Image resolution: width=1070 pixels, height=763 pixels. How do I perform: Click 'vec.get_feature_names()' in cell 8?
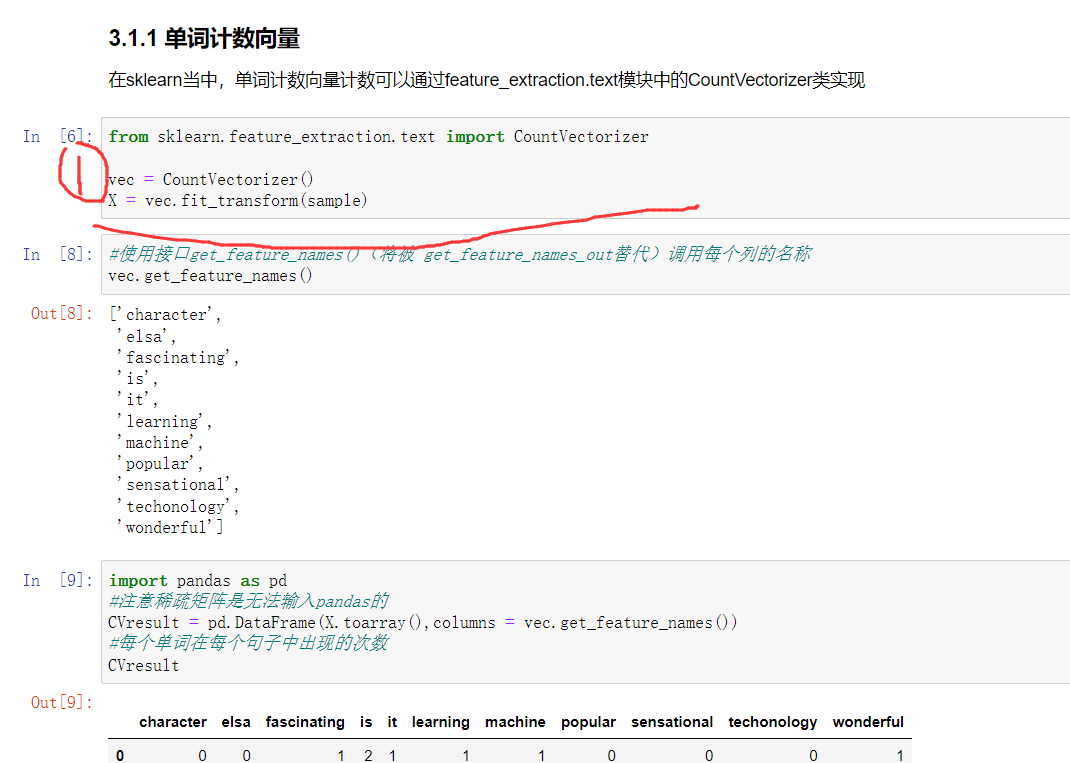pyautogui.click(x=210, y=276)
